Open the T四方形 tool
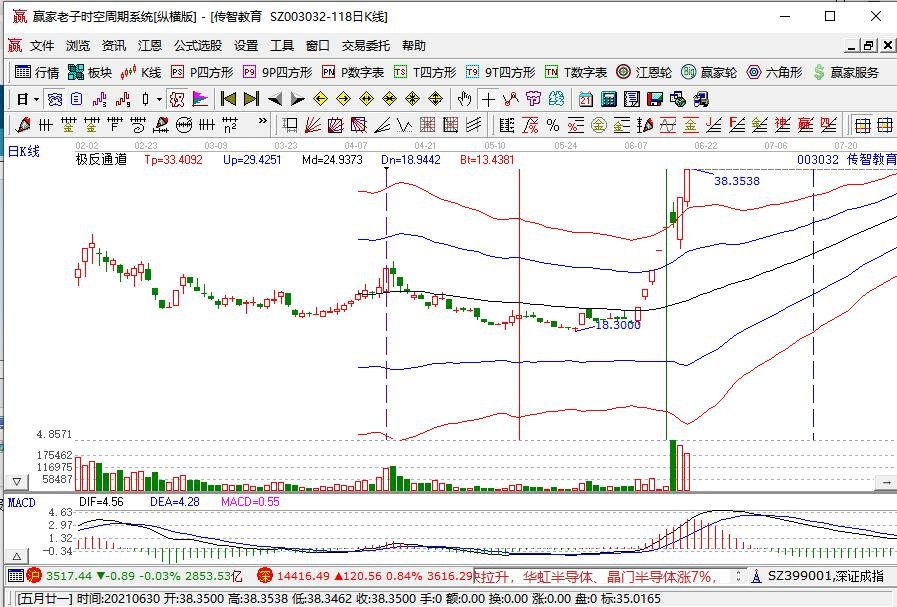The width and height of the screenshot is (897, 607). click(x=425, y=72)
